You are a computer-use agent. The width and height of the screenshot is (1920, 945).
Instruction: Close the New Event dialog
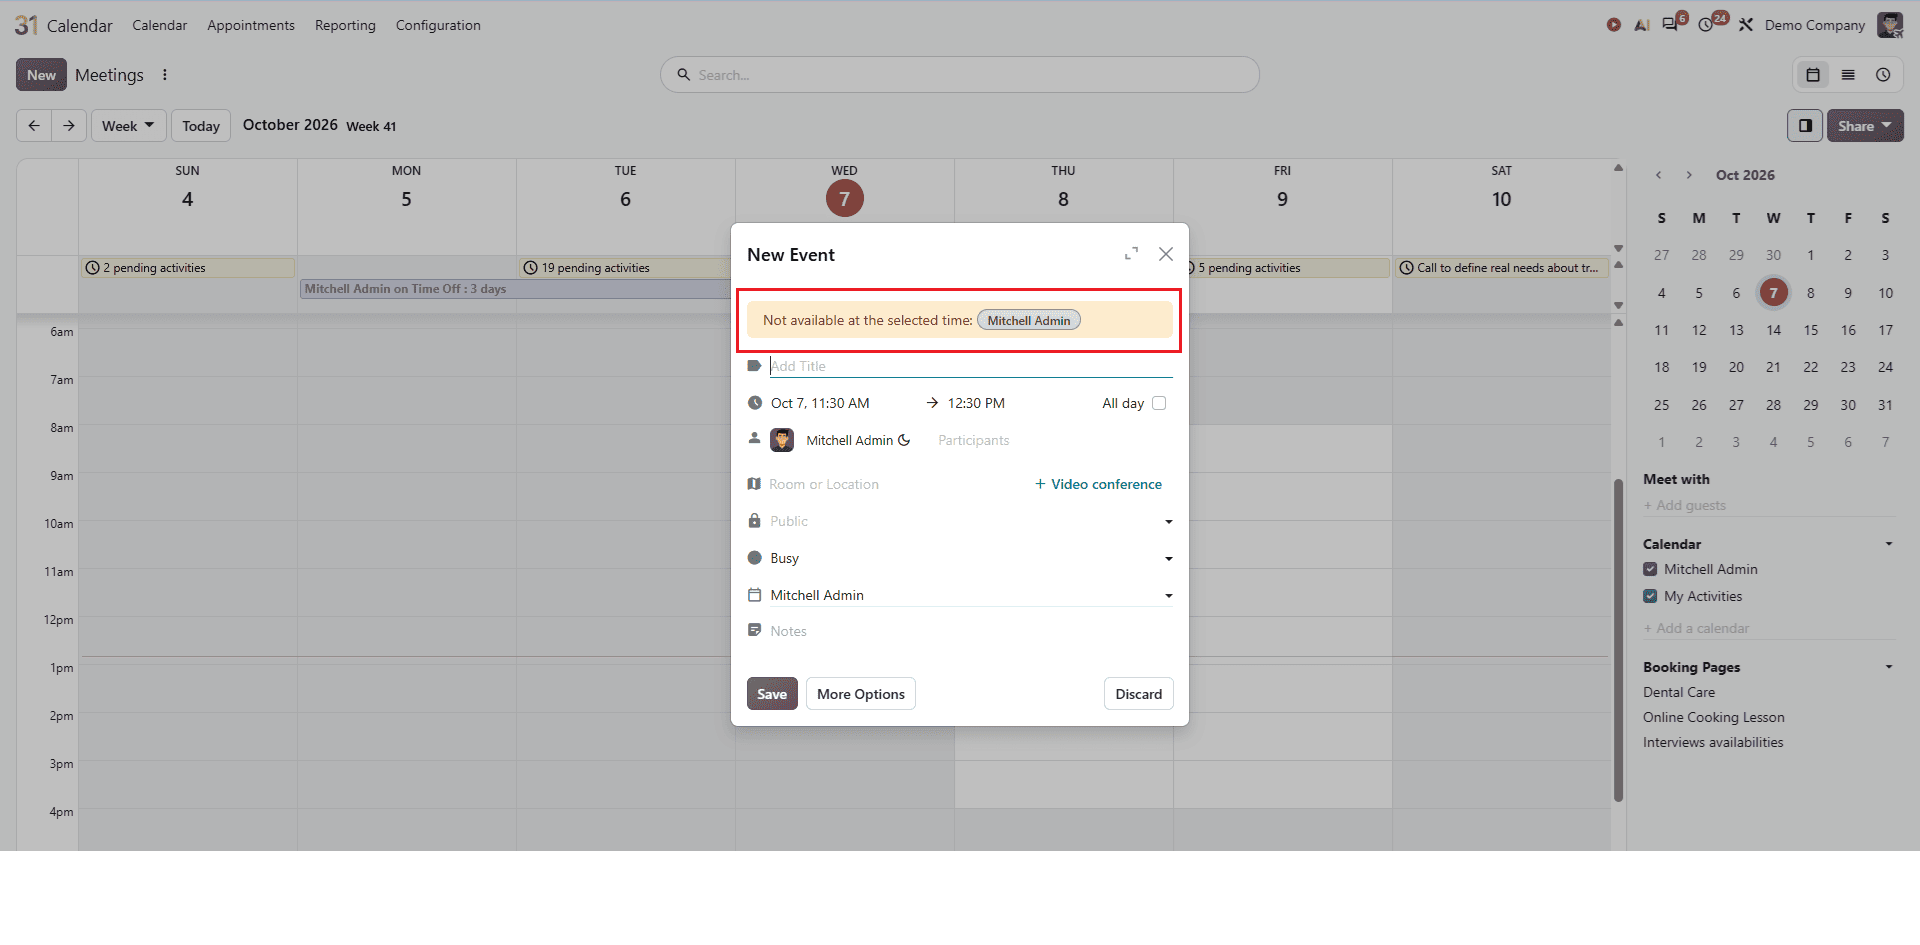[1166, 254]
